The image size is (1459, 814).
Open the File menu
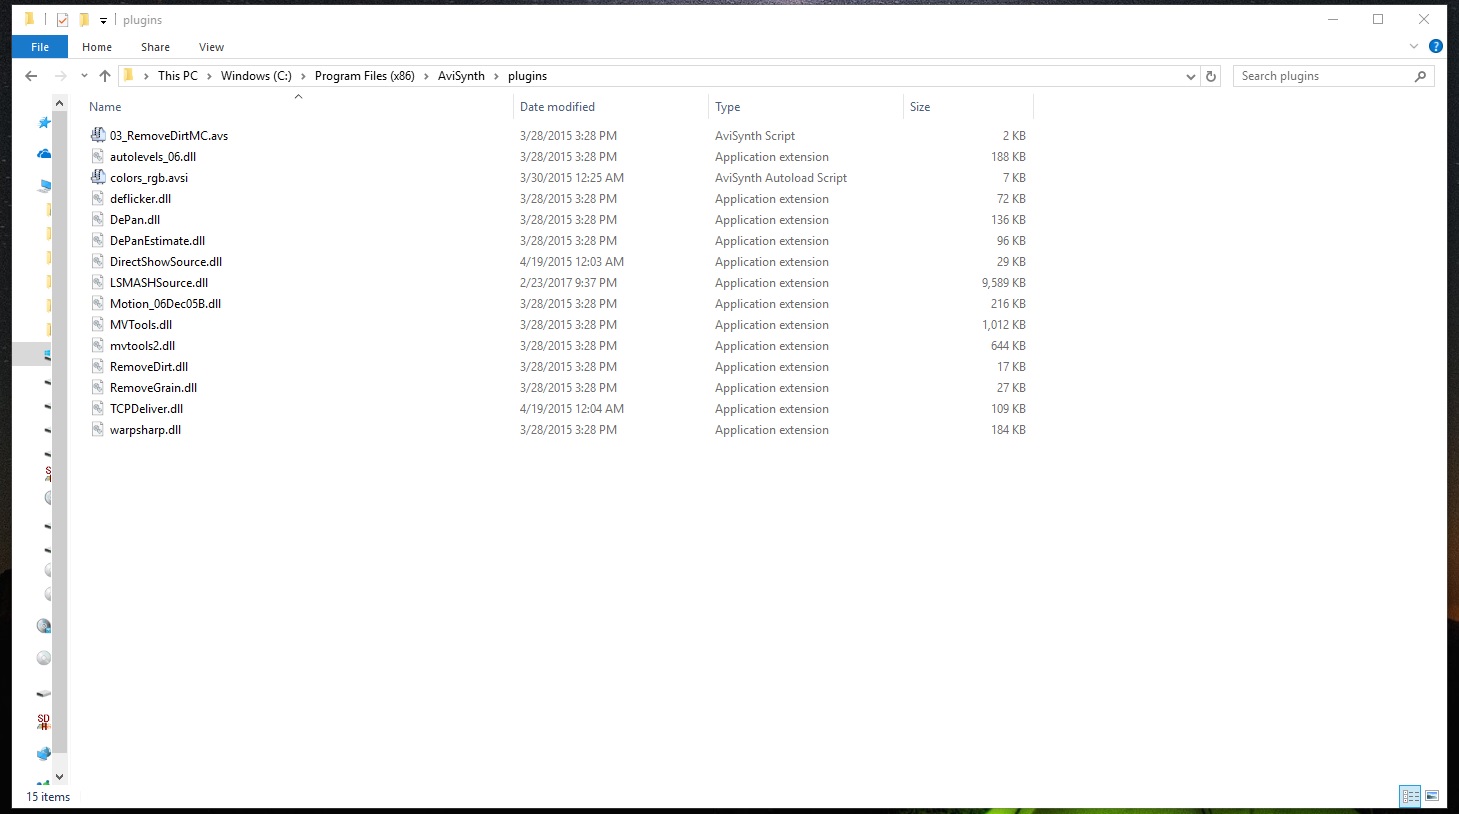click(x=40, y=47)
